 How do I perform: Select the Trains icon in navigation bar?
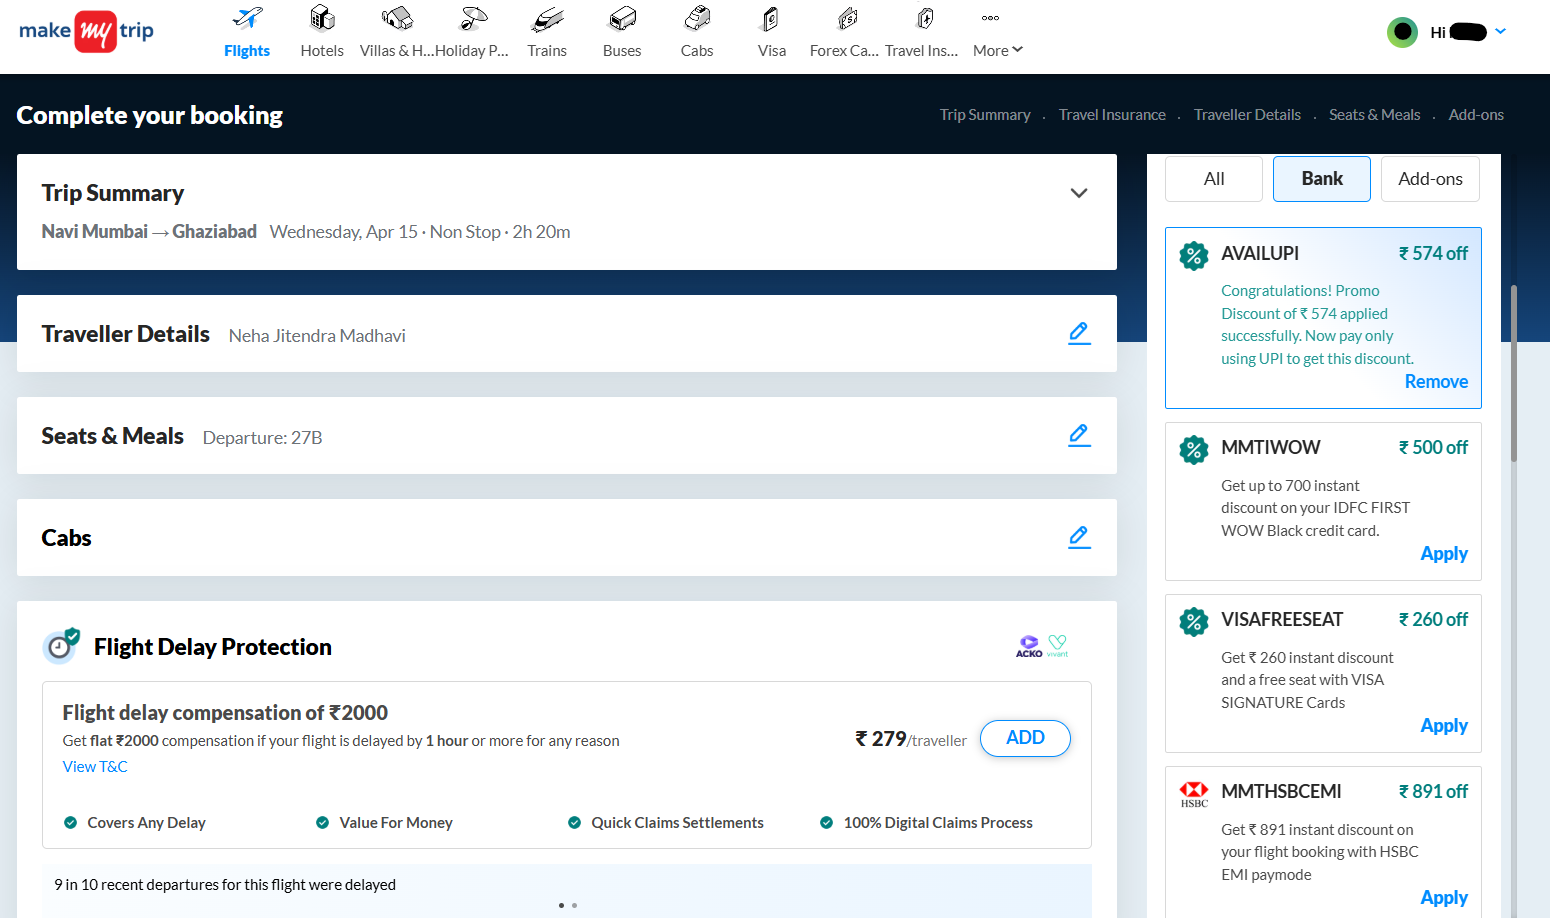(547, 20)
